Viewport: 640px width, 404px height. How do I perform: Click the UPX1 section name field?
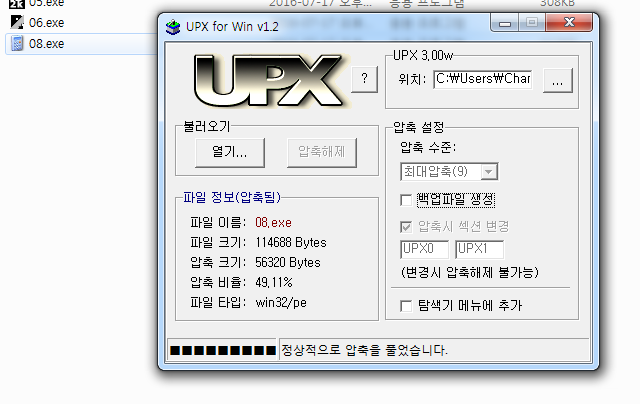coord(479,249)
